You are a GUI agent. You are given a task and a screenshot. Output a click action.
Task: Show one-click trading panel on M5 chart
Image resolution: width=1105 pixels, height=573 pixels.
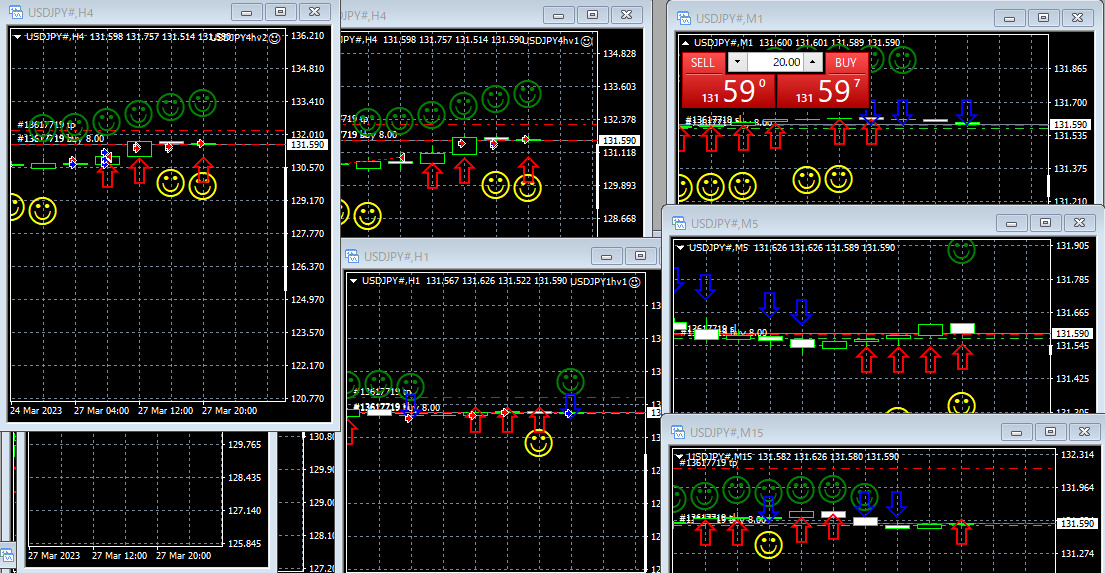click(681, 247)
